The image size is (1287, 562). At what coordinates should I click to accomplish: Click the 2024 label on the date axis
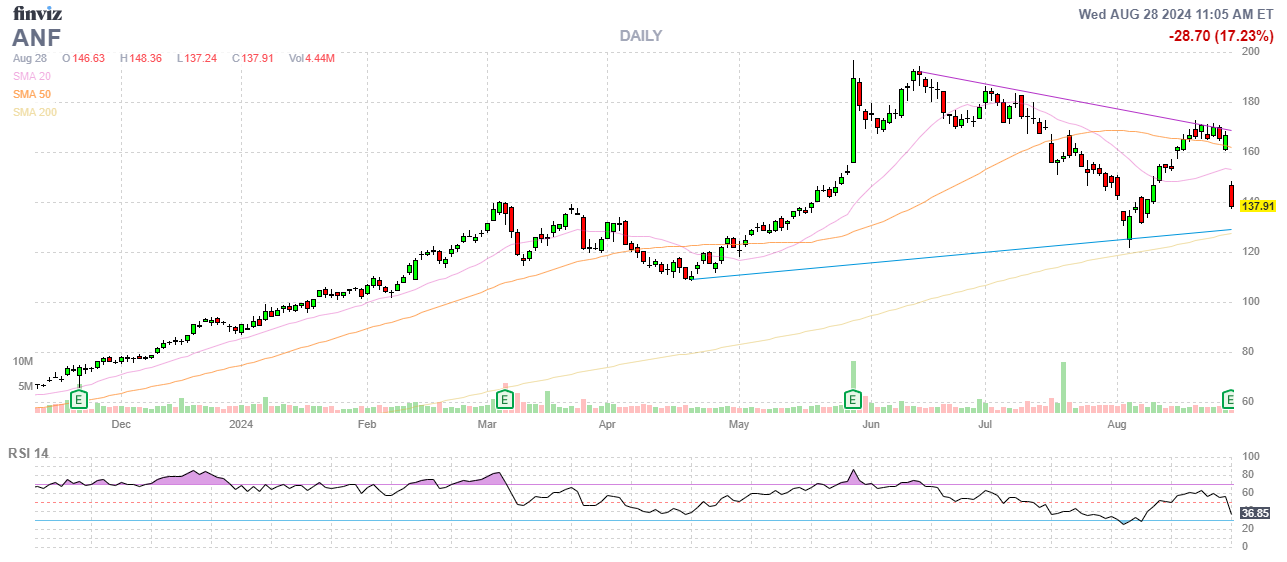point(241,424)
